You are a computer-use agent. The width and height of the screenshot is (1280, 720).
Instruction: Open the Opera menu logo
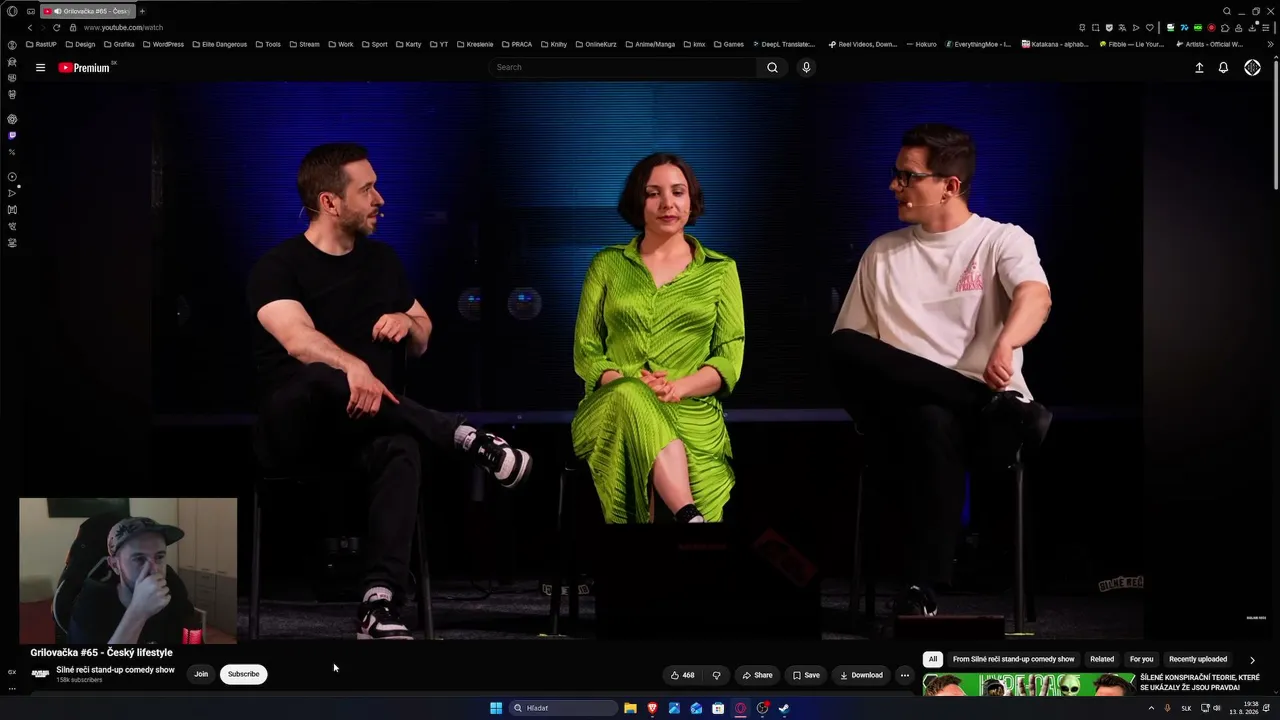pos(12,11)
